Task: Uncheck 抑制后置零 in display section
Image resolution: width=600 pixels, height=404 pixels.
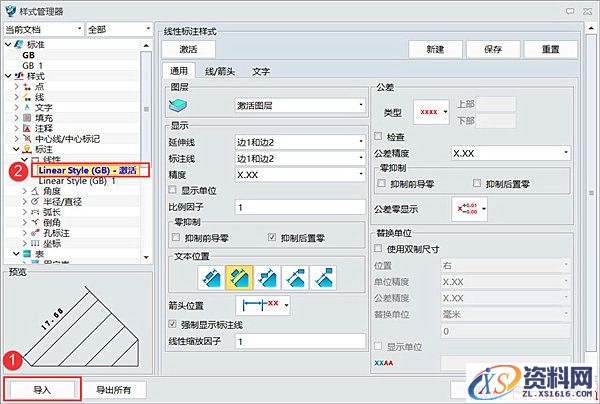Action: [272, 238]
